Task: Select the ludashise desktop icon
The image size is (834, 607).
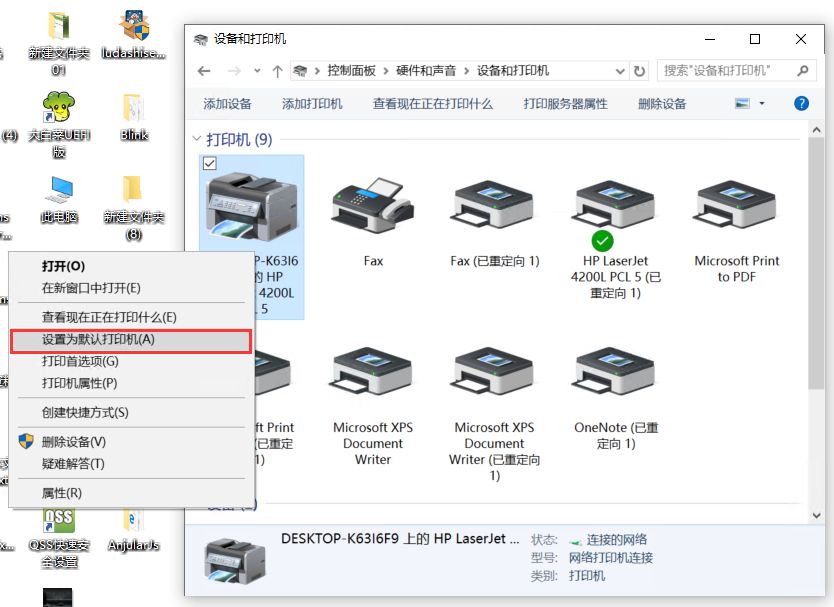Action: pyautogui.click(x=134, y=35)
